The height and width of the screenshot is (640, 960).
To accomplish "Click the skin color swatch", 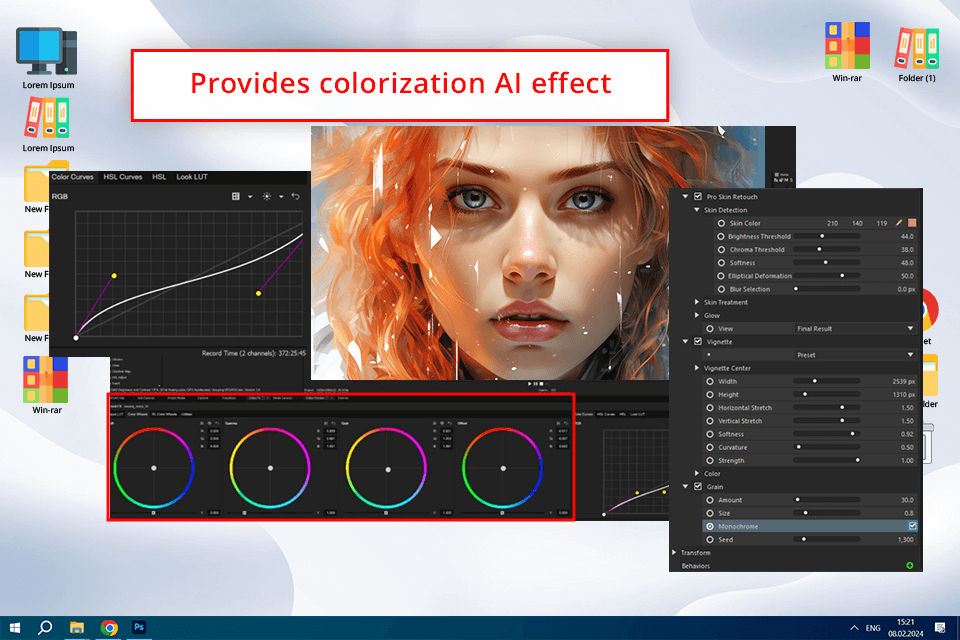I will tap(912, 223).
